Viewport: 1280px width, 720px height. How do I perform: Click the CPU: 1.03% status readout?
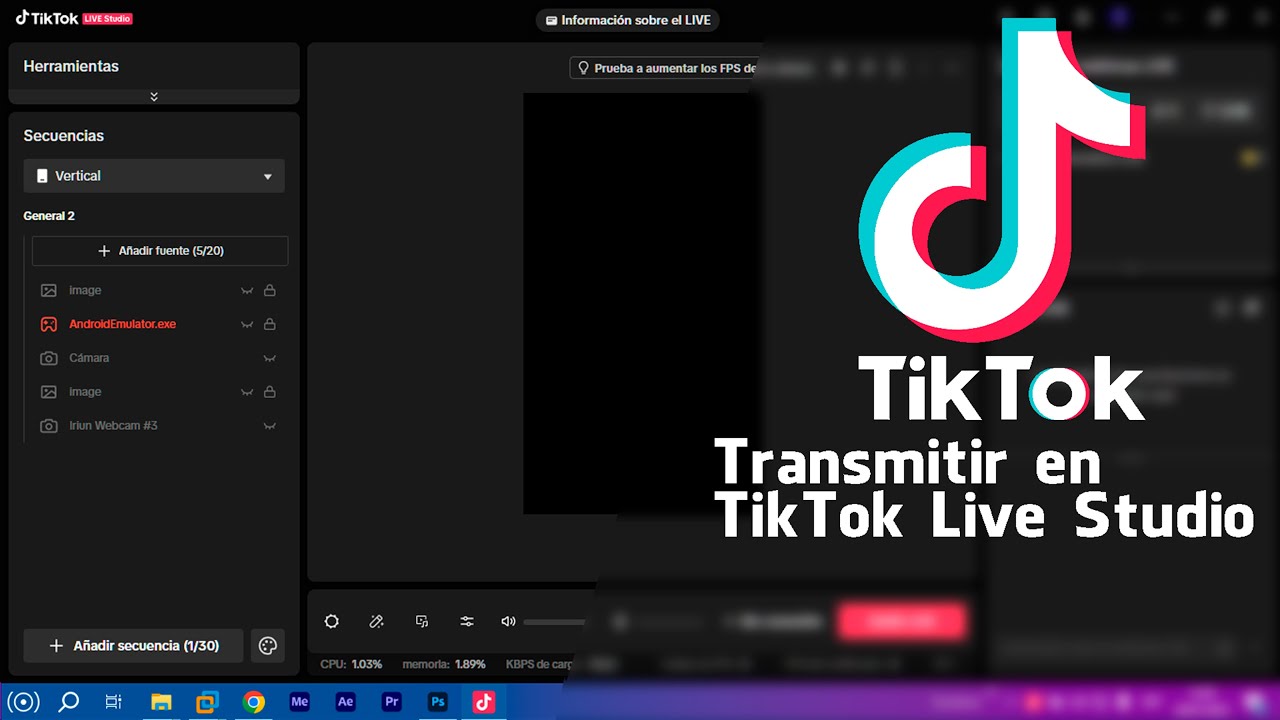[351, 664]
